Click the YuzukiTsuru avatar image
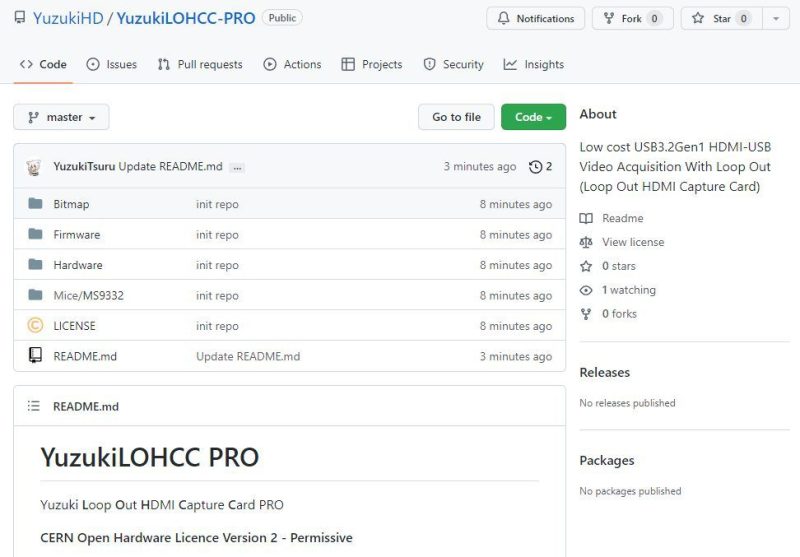Image resolution: width=800 pixels, height=557 pixels. click(x=35, y=167)
